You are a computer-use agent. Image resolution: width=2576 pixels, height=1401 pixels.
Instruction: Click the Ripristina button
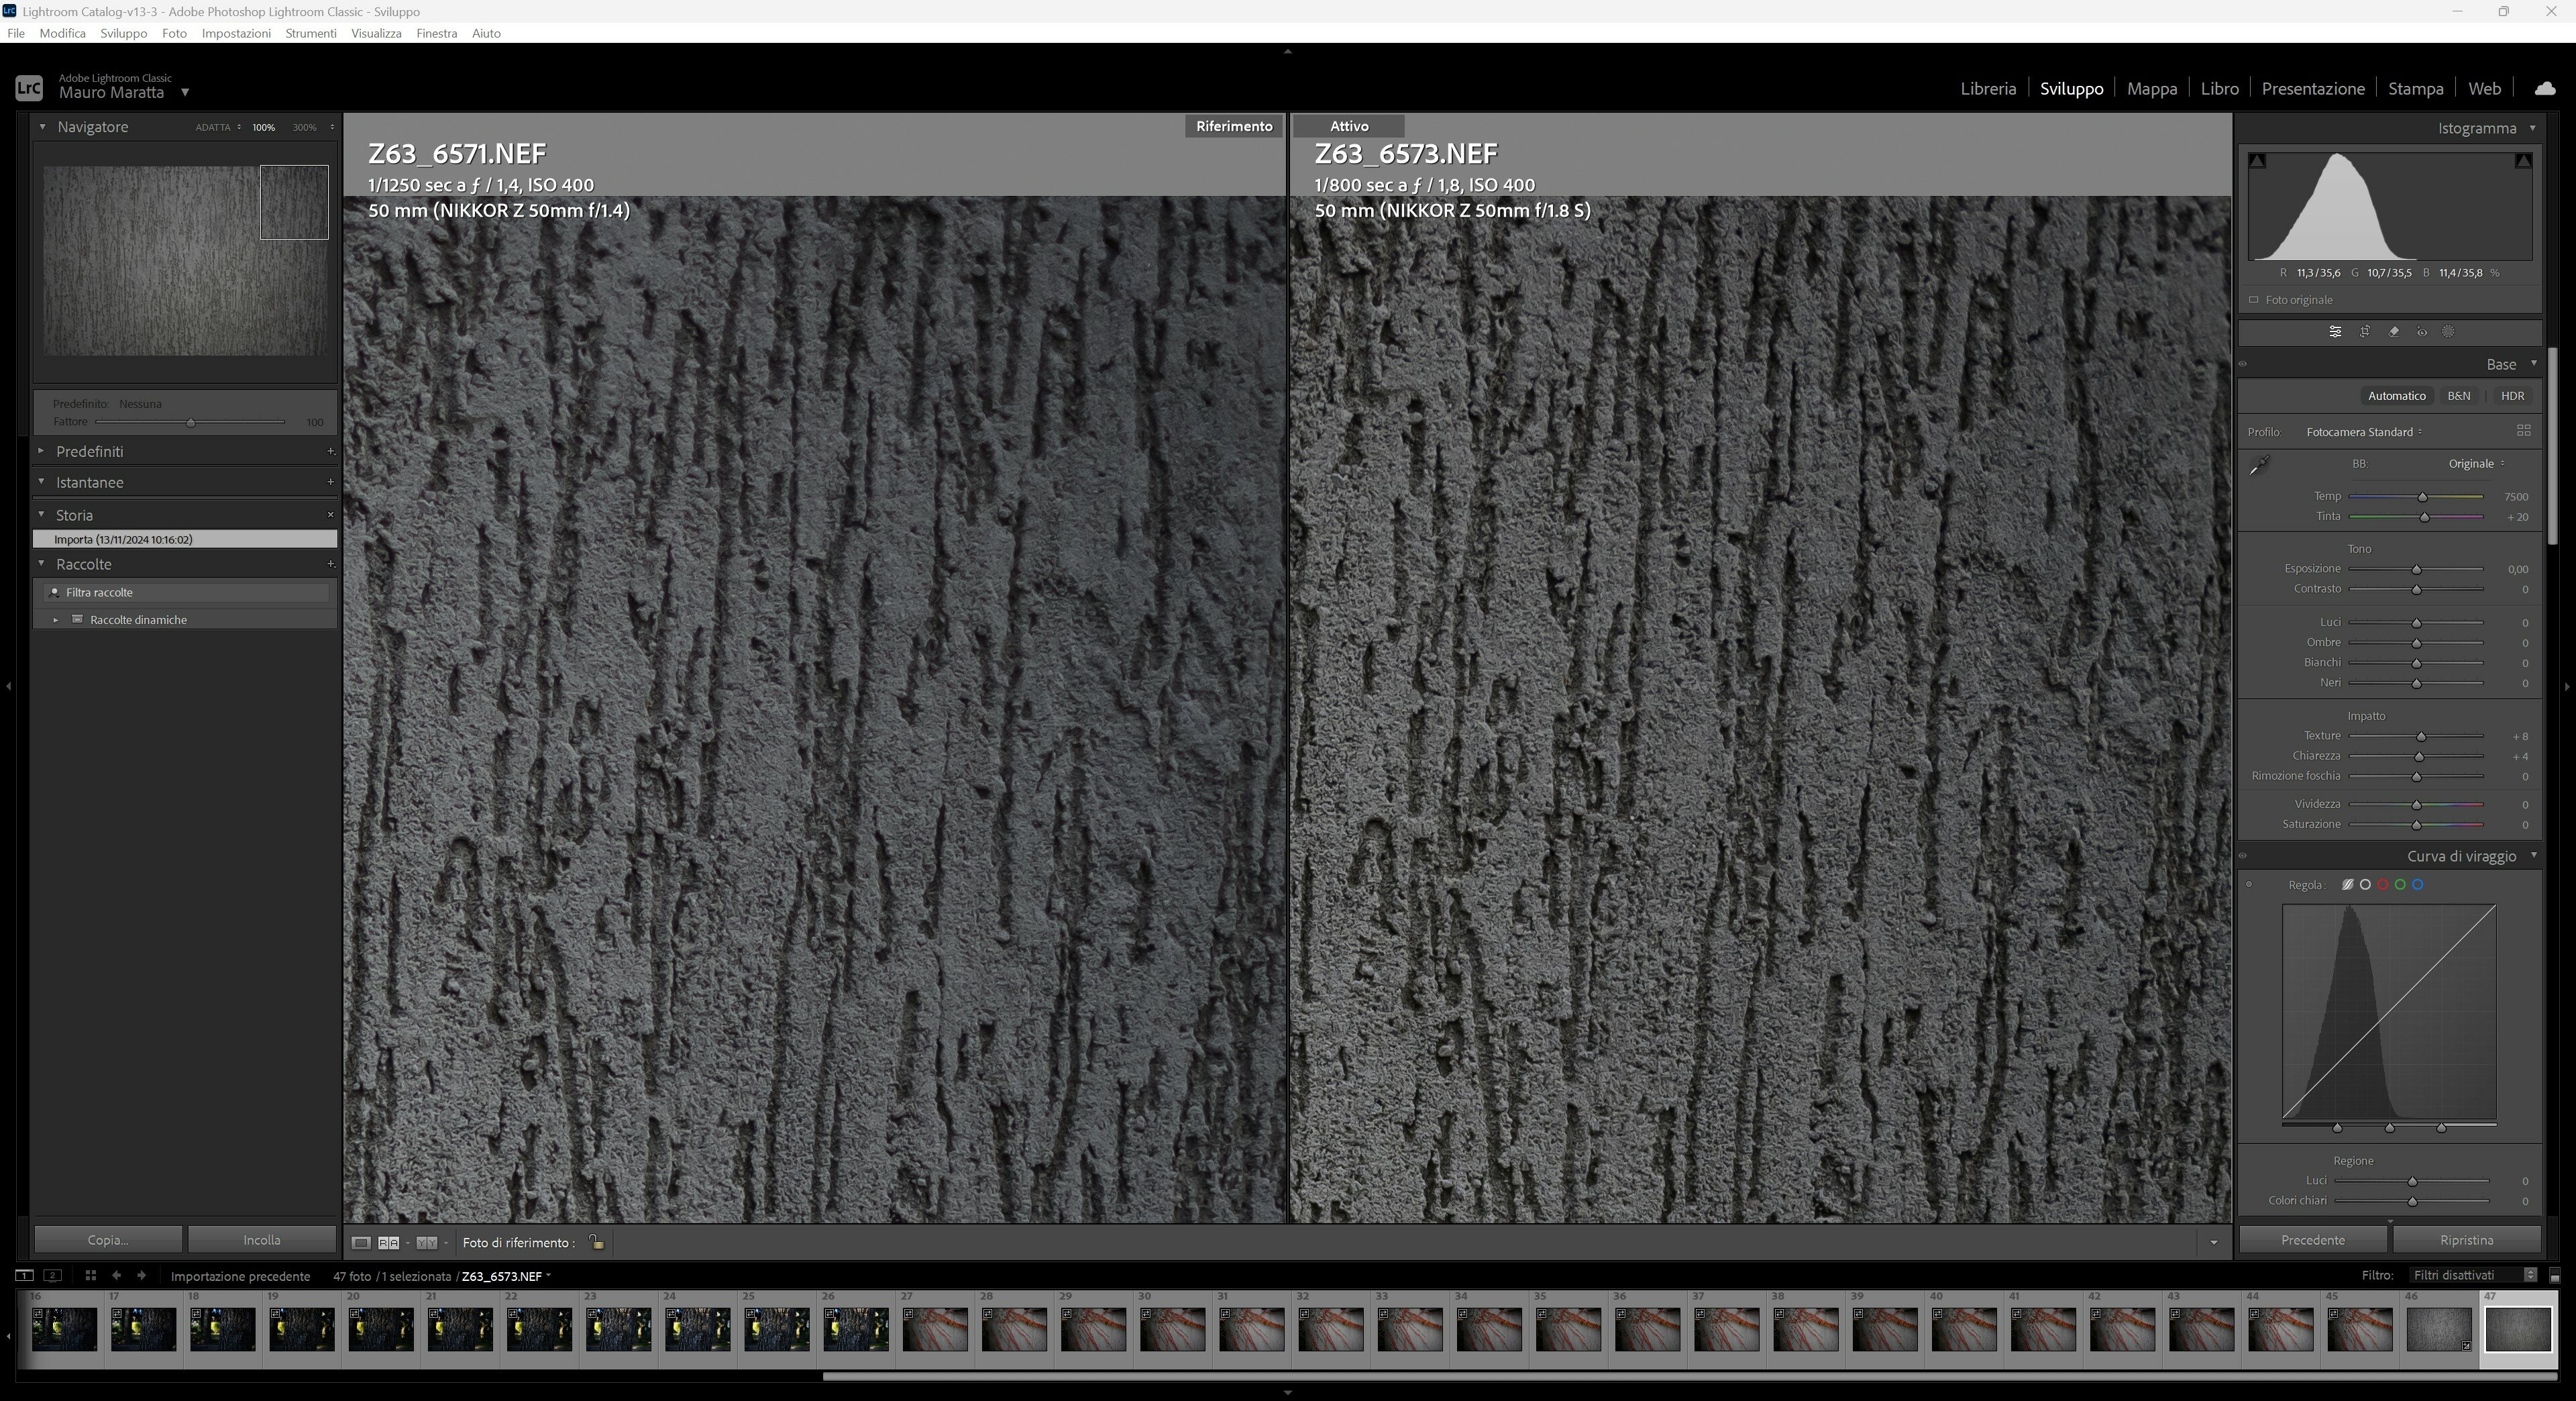click(2466, 1240)
